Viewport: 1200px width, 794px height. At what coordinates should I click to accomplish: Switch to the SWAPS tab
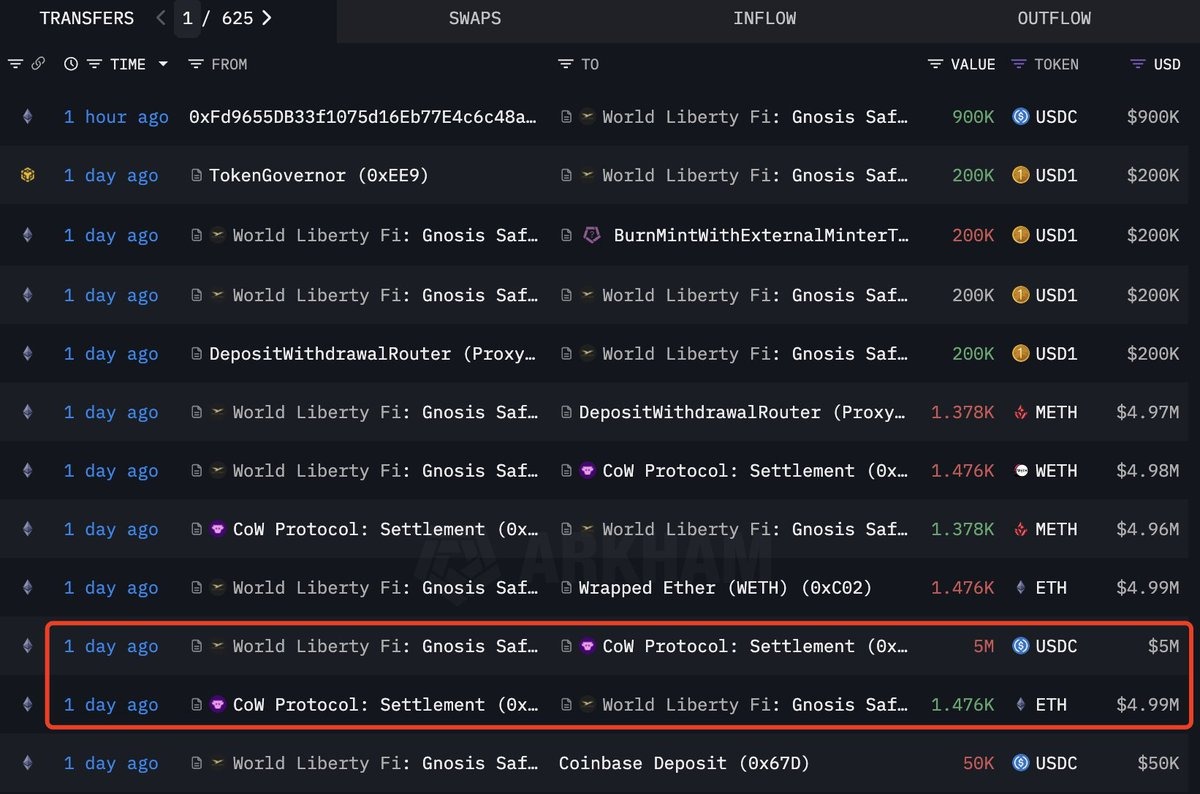(x=475, y=18)
